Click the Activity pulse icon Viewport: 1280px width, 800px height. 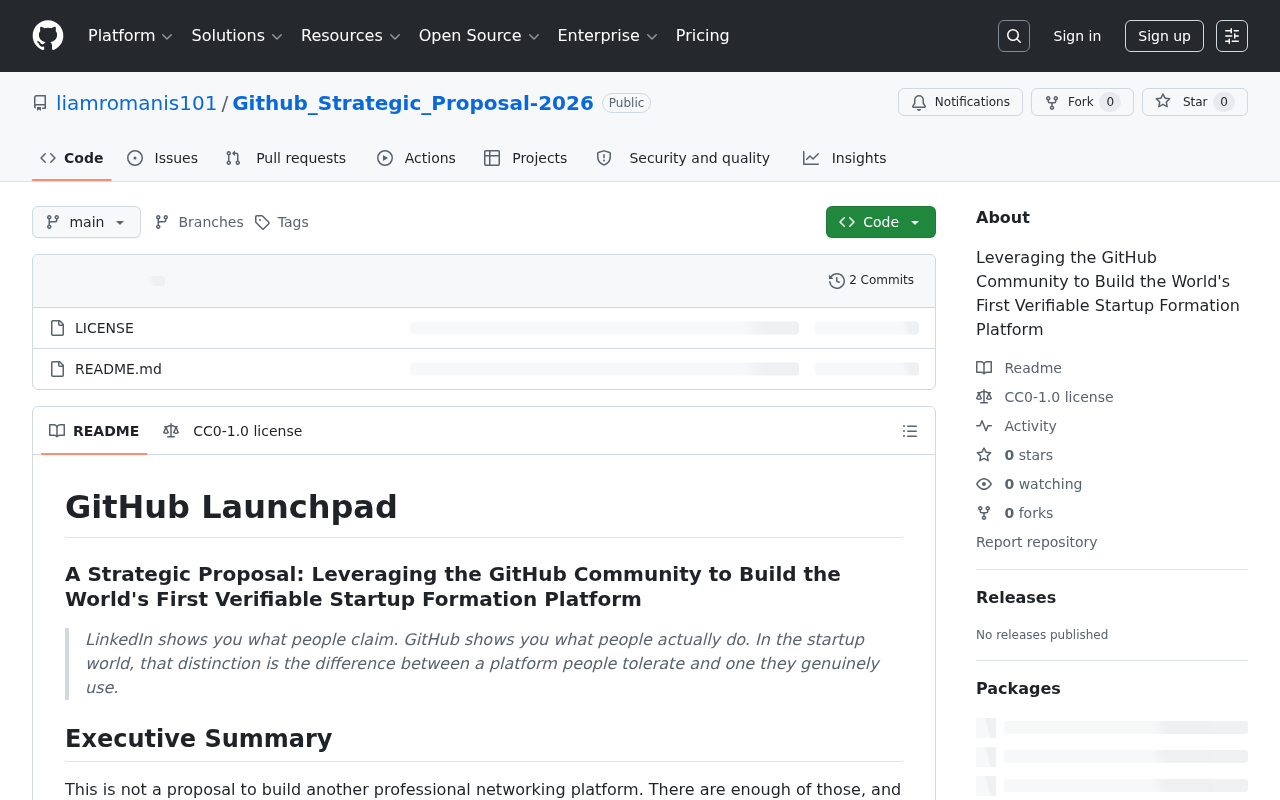point(984,426)
